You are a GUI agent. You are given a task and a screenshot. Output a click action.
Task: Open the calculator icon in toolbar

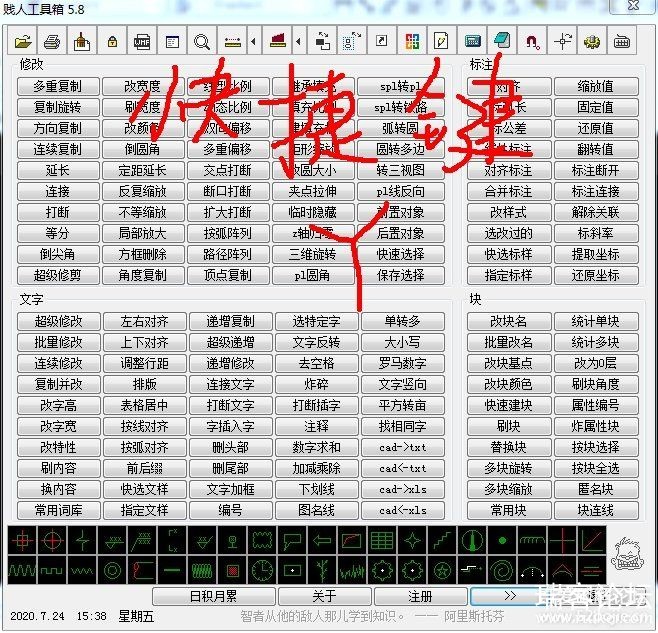tap(473, 41)
